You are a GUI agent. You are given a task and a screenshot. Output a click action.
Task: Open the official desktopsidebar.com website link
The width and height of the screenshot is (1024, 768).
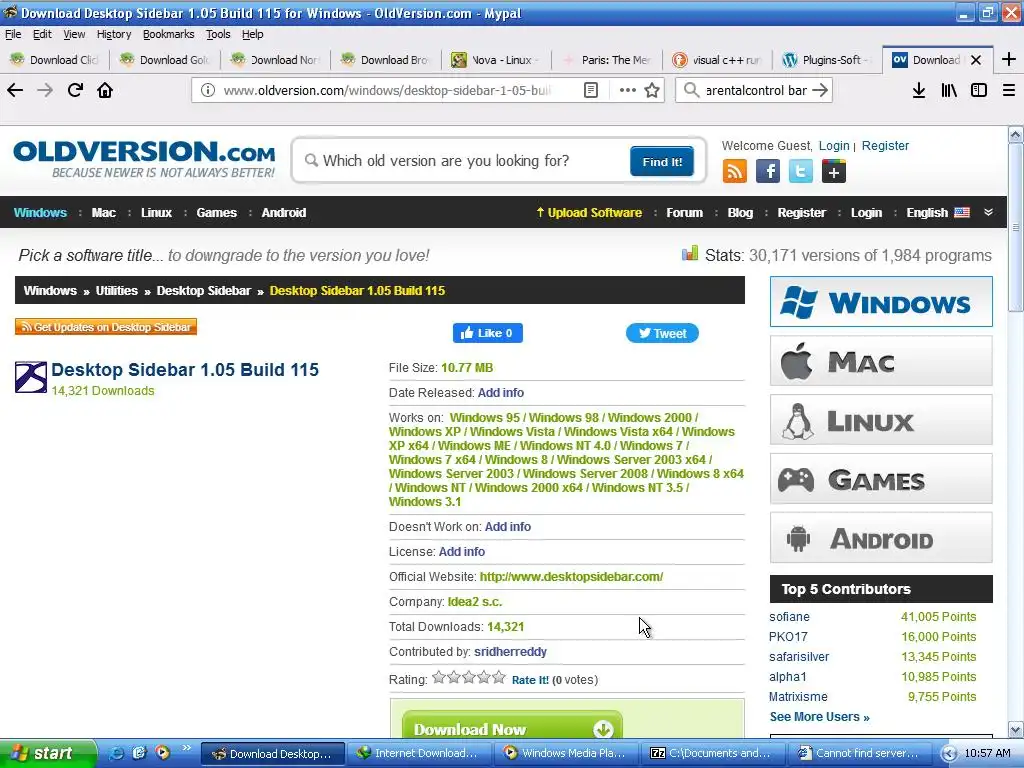click(x=571, y=577)
